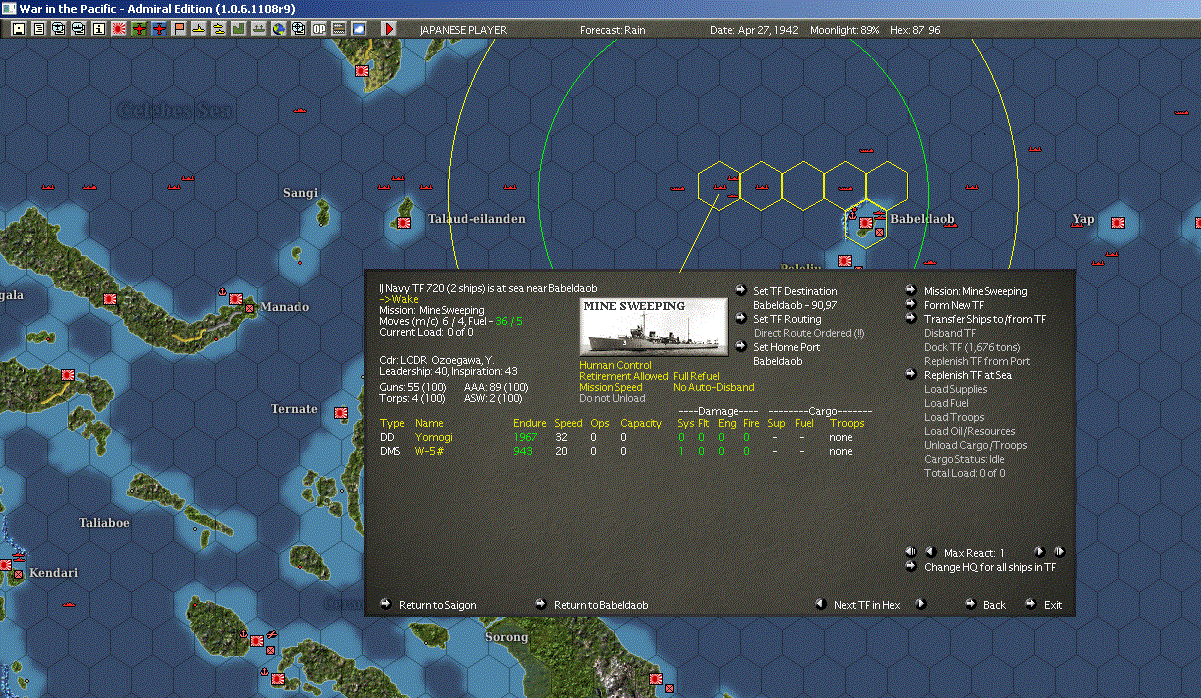Click the double yellow ships toolbar icon

[x=218, y=29]
